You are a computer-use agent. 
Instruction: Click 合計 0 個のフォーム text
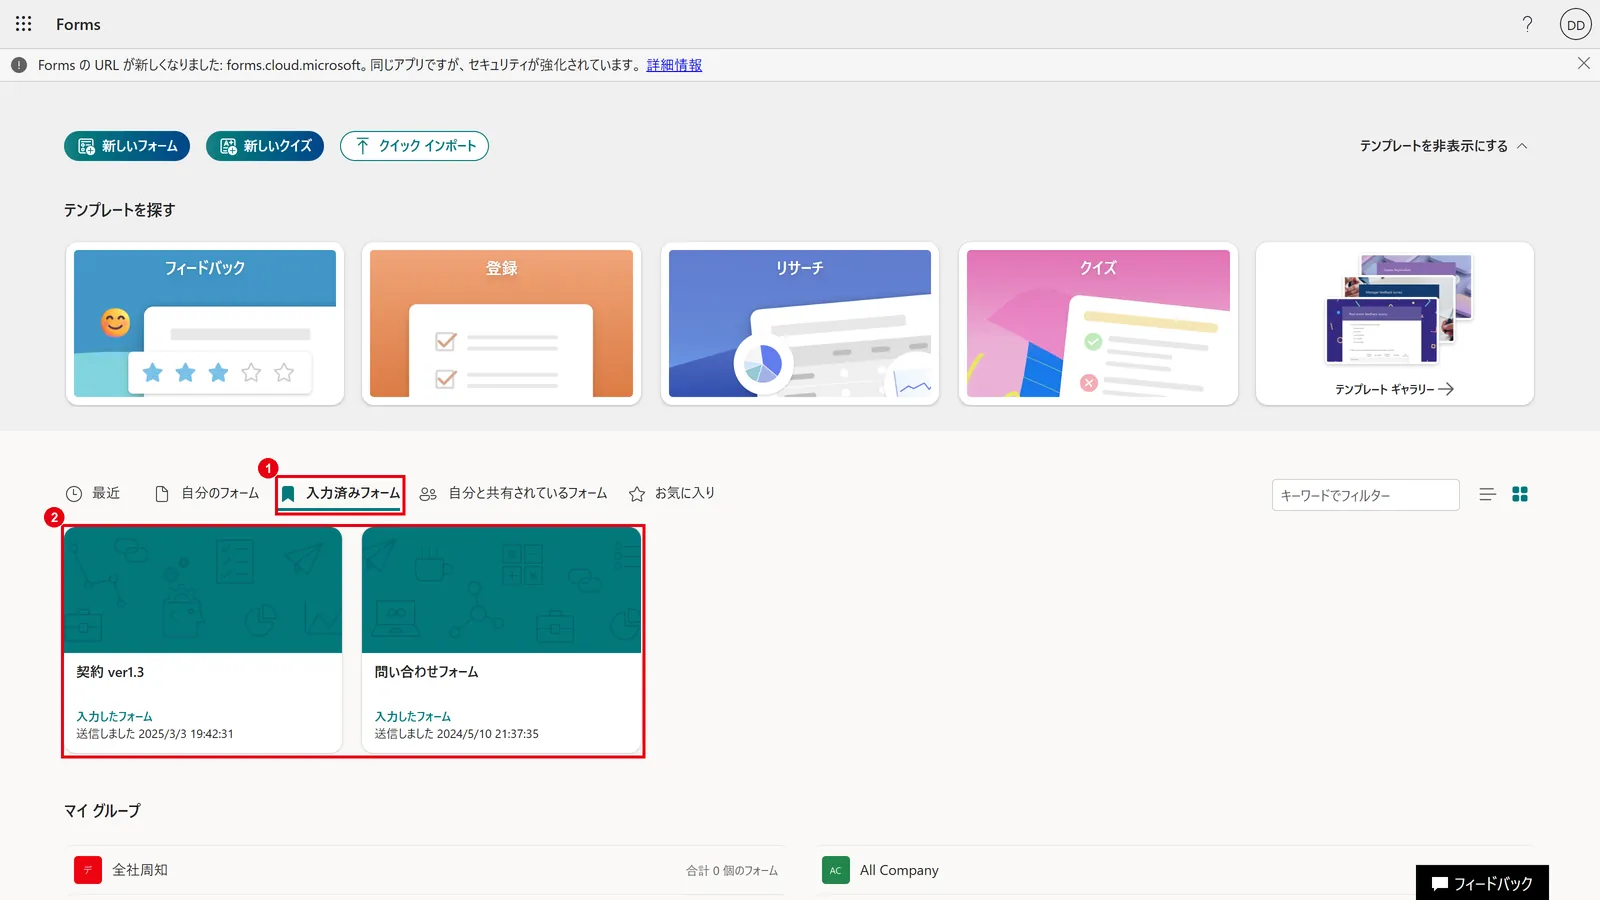[731, 871]
